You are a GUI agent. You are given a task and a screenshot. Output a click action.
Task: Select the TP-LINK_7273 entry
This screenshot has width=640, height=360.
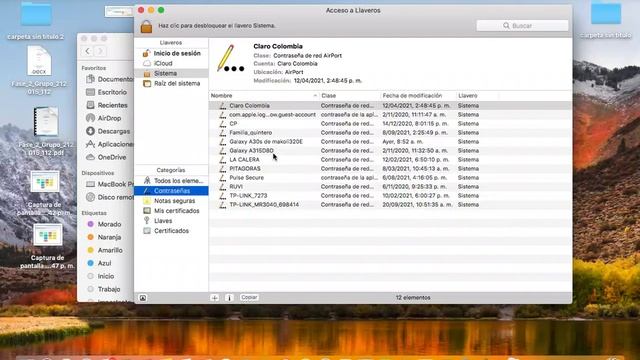tap(390, 196)
